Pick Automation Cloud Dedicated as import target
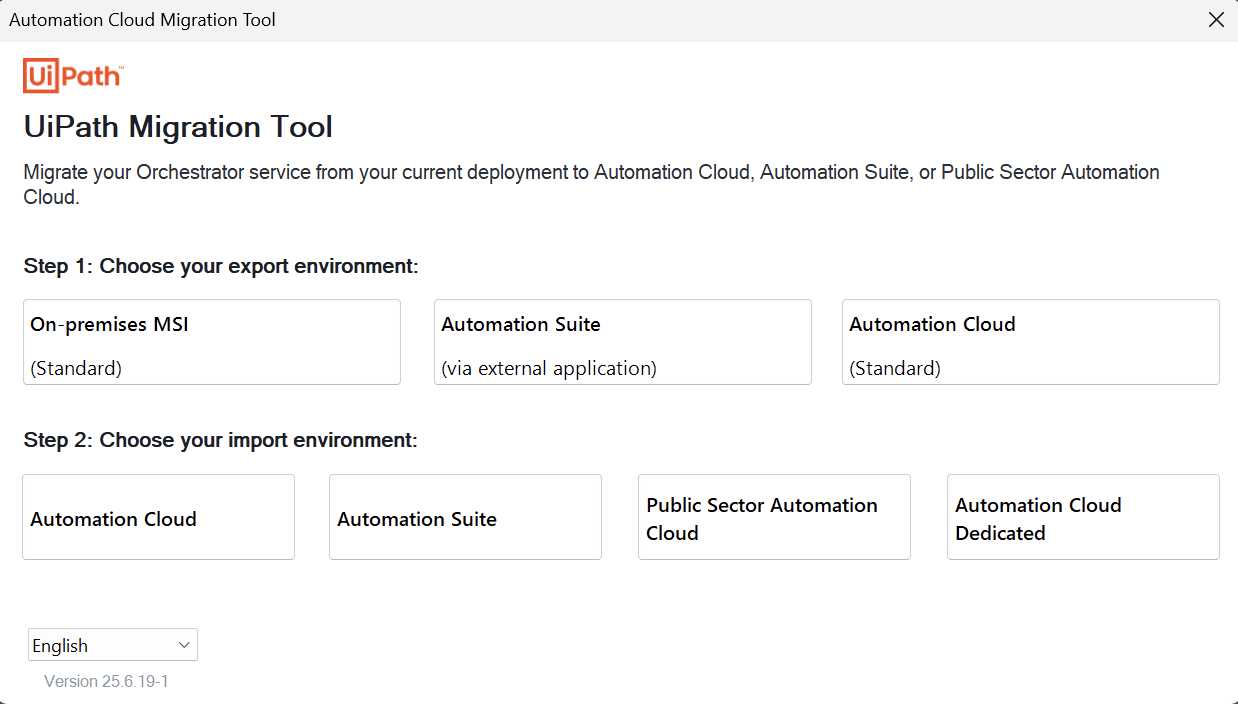Screen dimensions: 1238x704 [x=1082, y=516]
